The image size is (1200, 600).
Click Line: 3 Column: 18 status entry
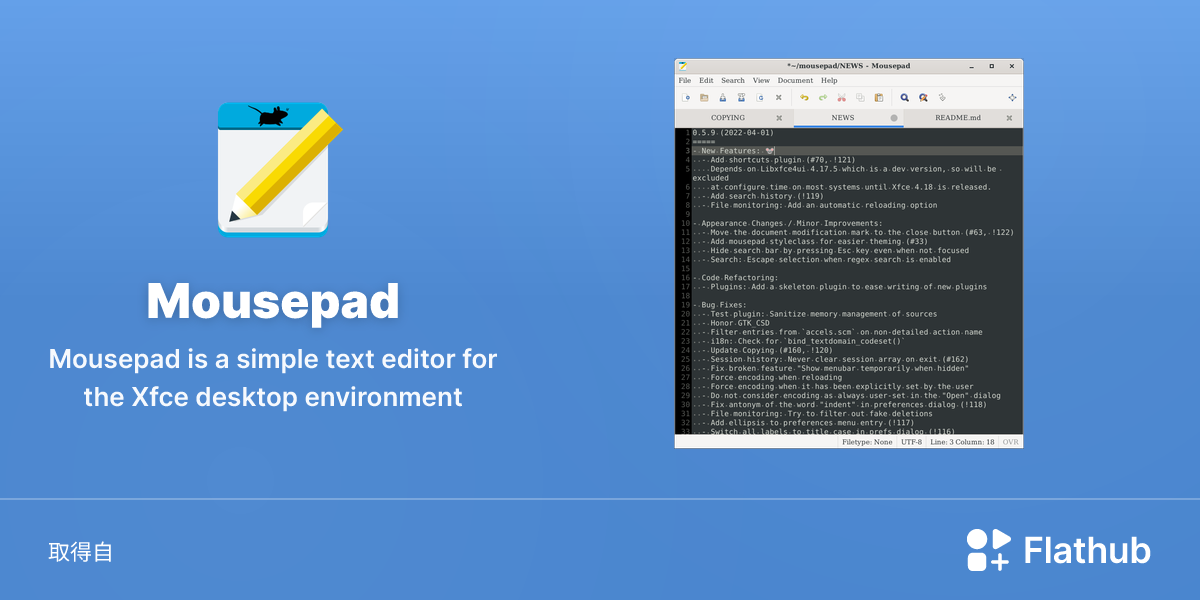coord(962,442)
